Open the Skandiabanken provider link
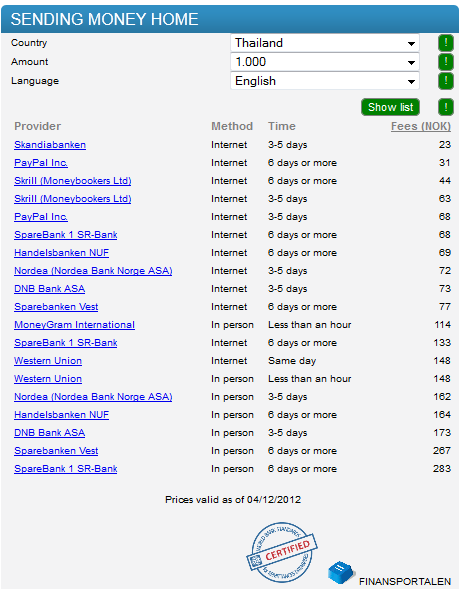This screenshot has height=600, width=469. point(50,145)
